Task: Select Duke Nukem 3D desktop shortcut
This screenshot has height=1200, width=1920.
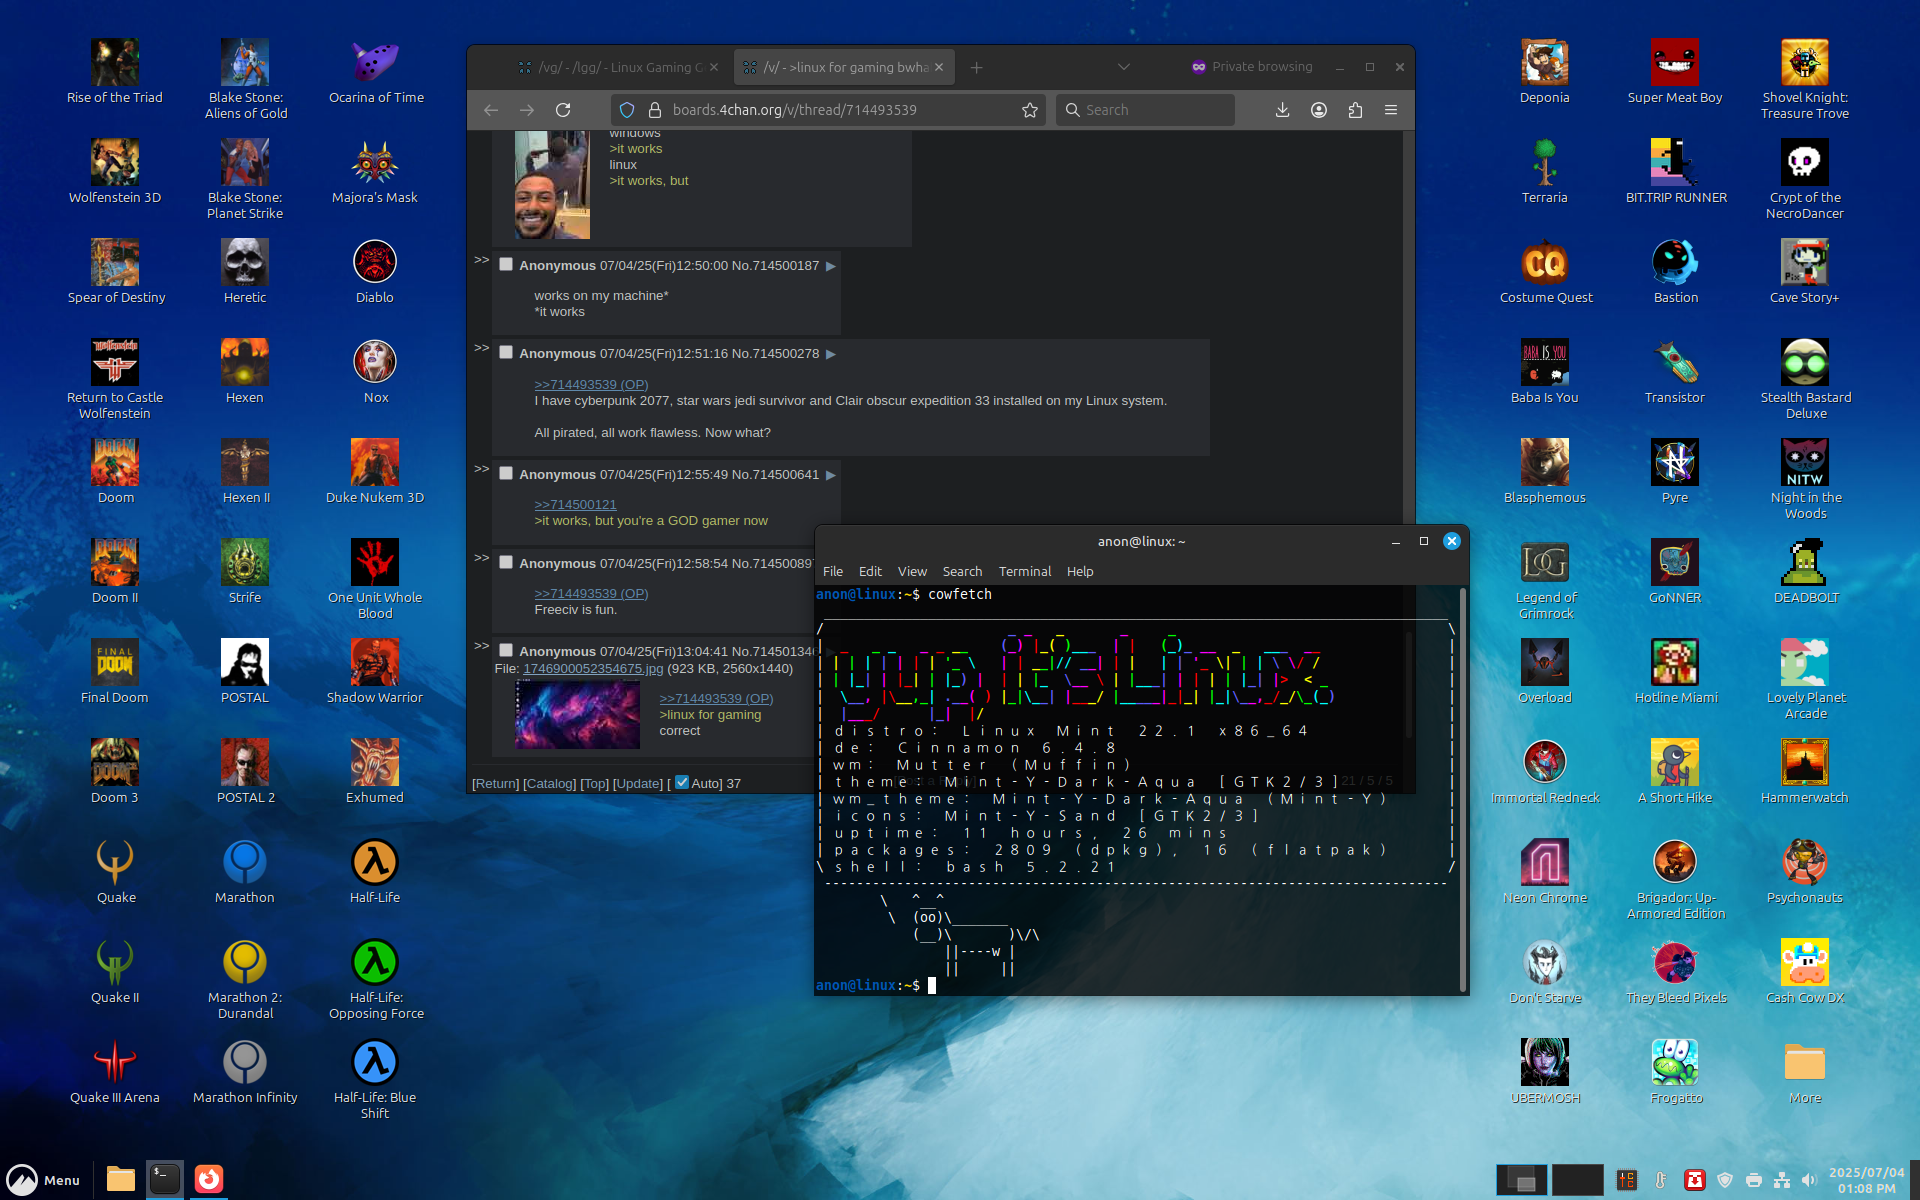Action: point(375,471)
